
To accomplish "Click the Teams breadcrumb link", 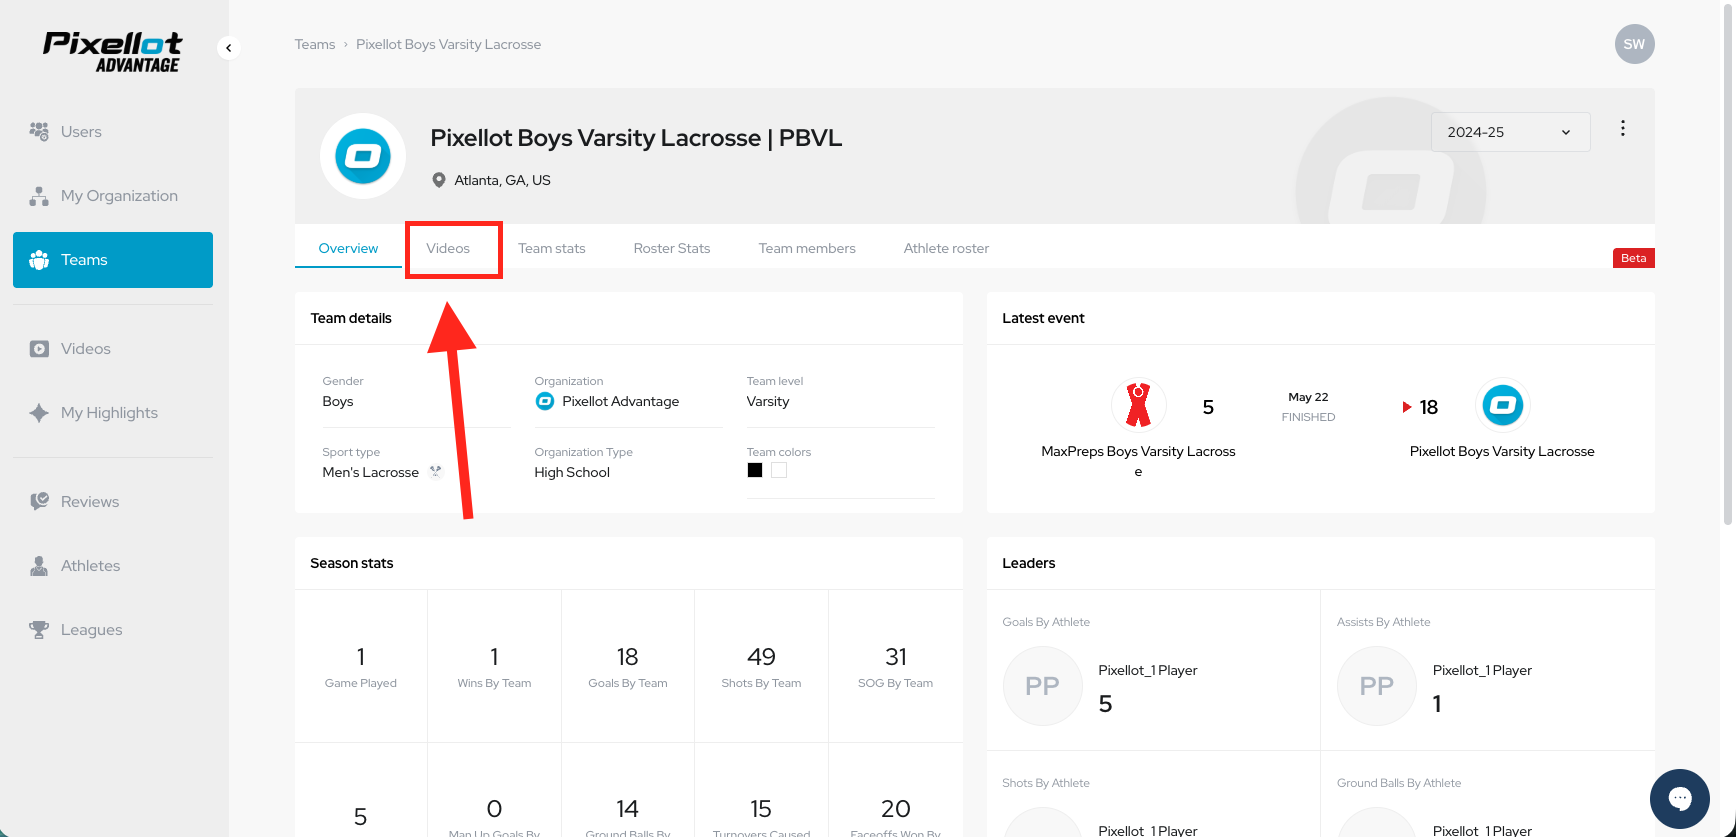I will point(314,44).
